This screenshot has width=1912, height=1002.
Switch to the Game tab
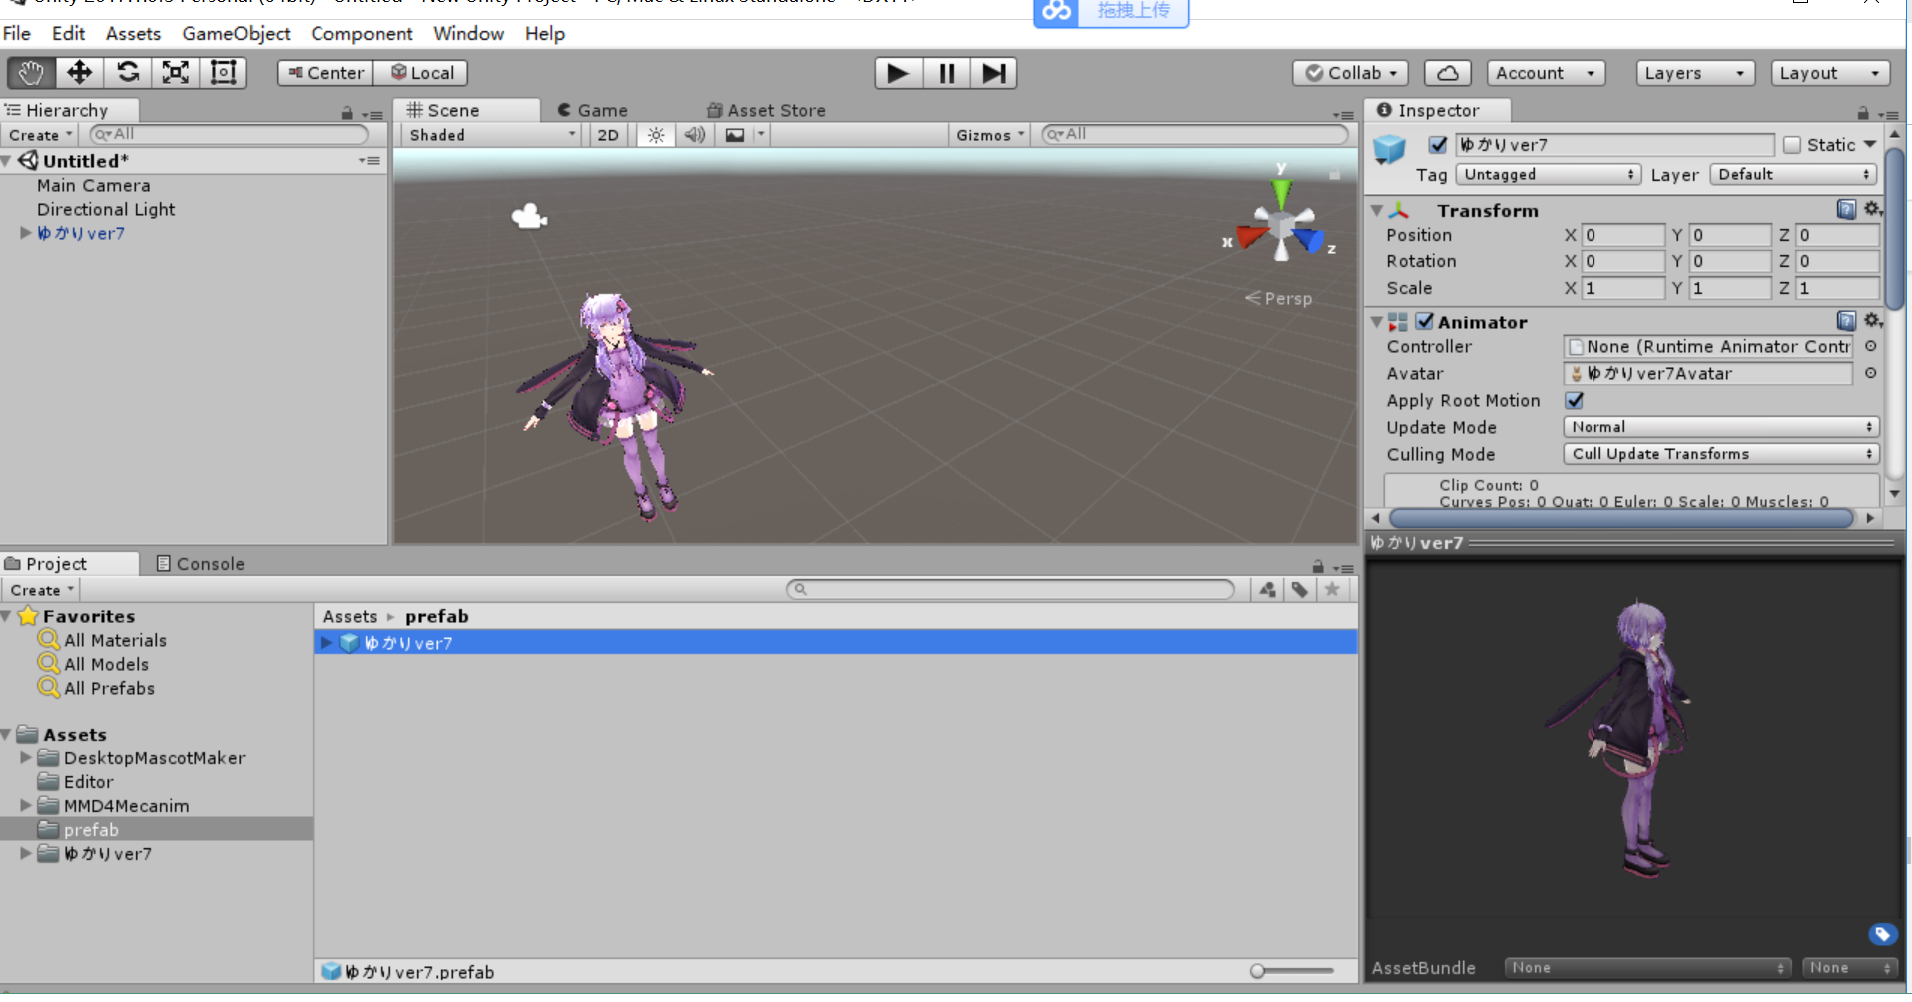point(592,110)
